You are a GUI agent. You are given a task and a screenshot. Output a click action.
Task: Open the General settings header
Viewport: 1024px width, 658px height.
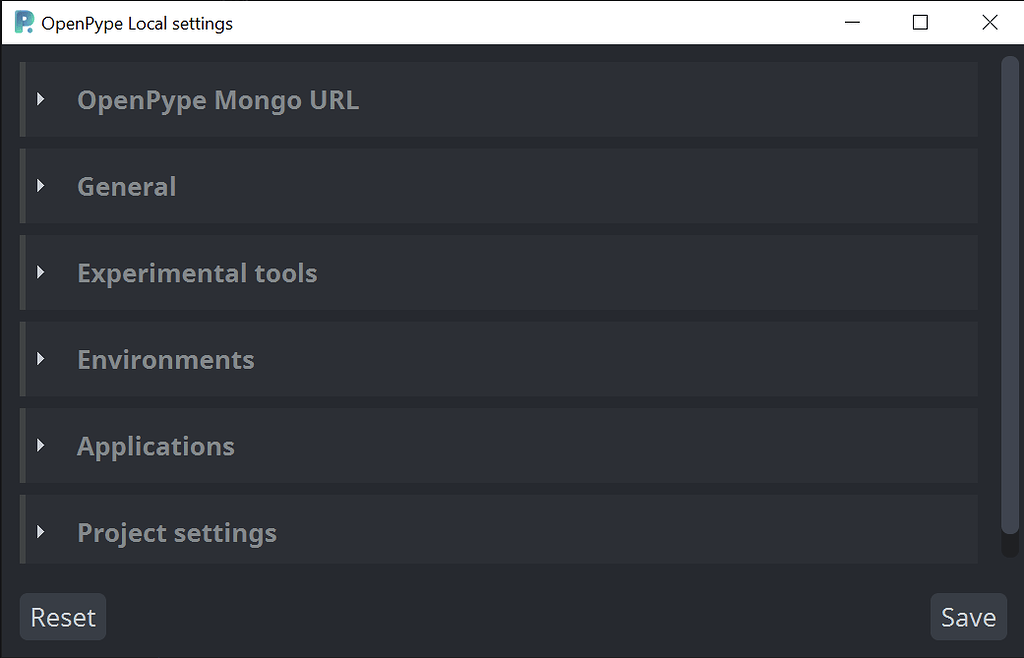pos(126,186)
